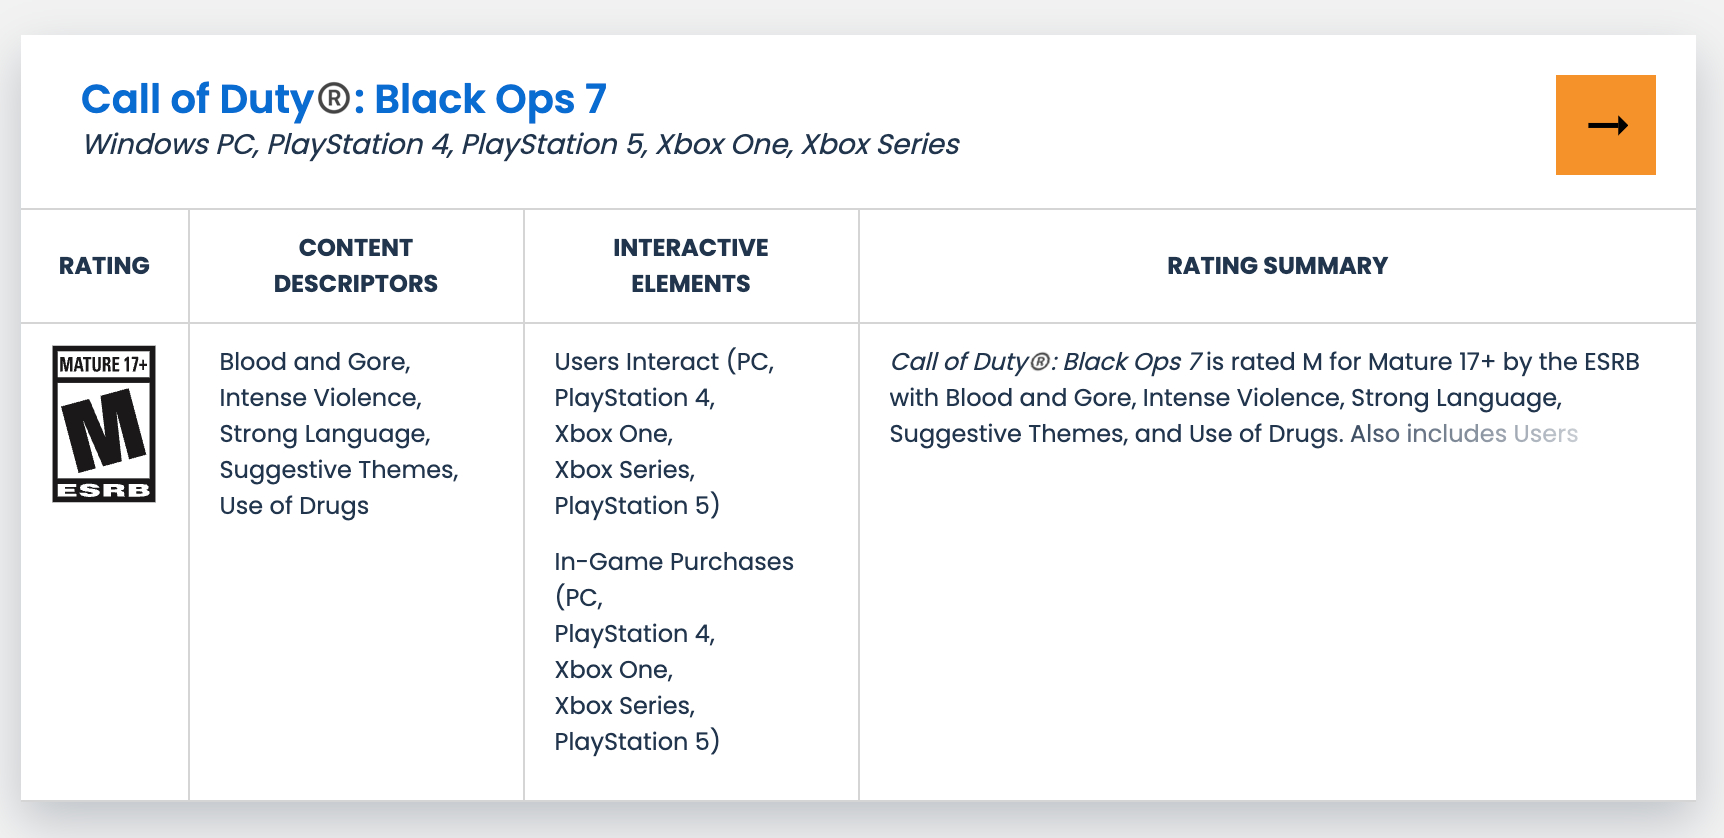Select the RATING SUMMARY column header
This screenshot has width=1724, height=838.
(x=1277, y=266)
